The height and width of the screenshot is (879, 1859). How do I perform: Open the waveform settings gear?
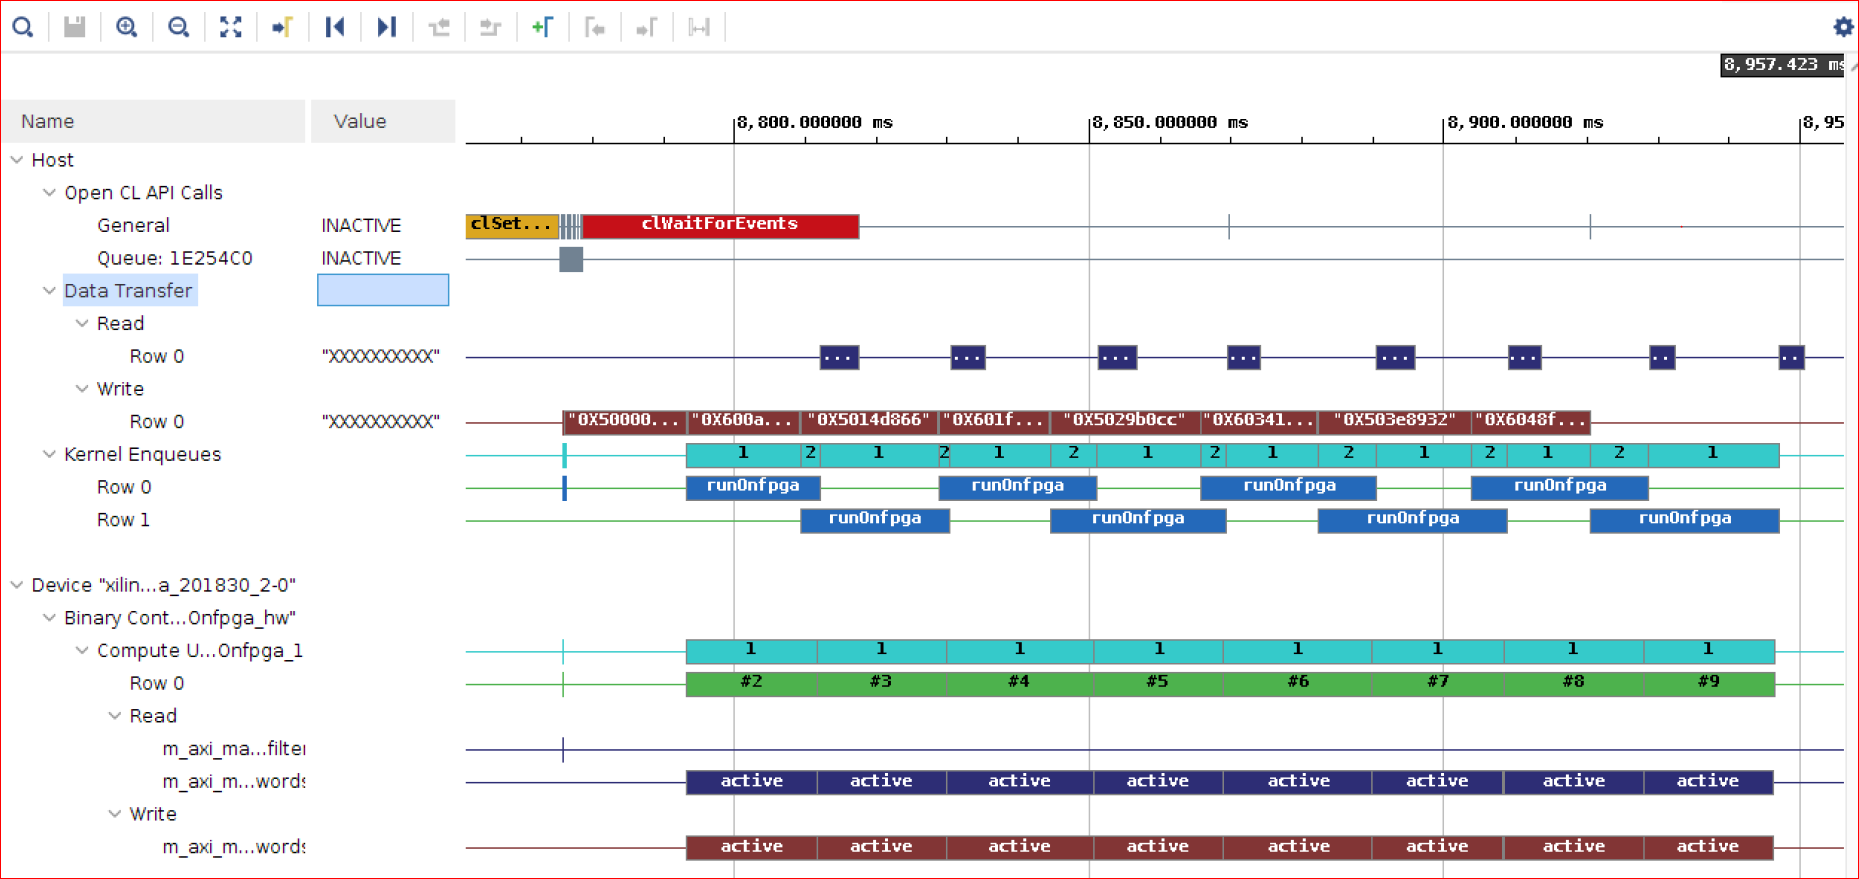pos(1843,27)
